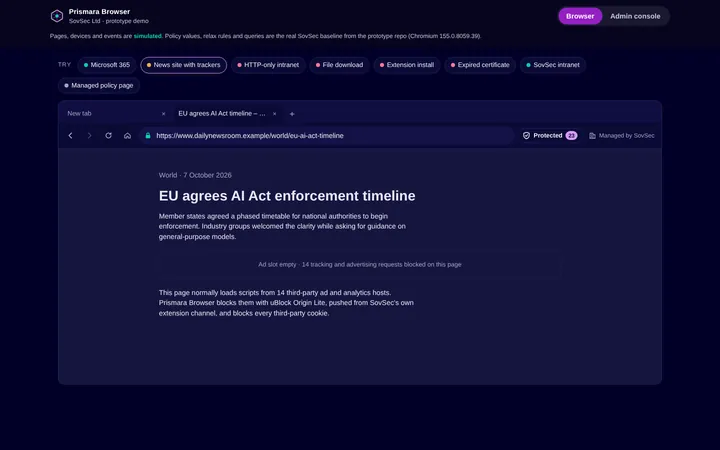Try the Extension install scenario
The height and width of the screenshot is (450, 720).
coord(407,65)
